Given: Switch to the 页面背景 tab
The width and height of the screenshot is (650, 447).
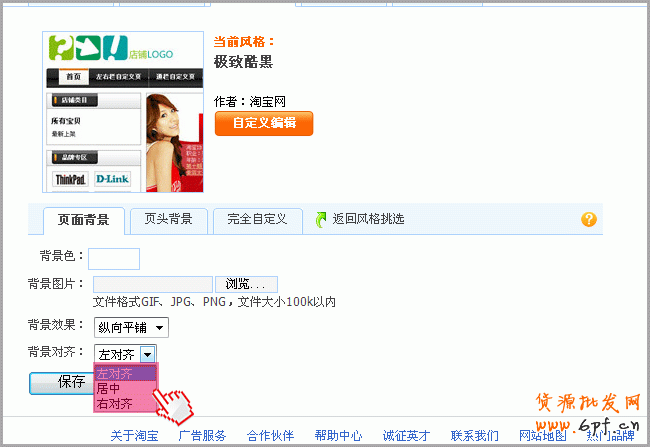Looking at the screenshot, I should pos(84,219).
